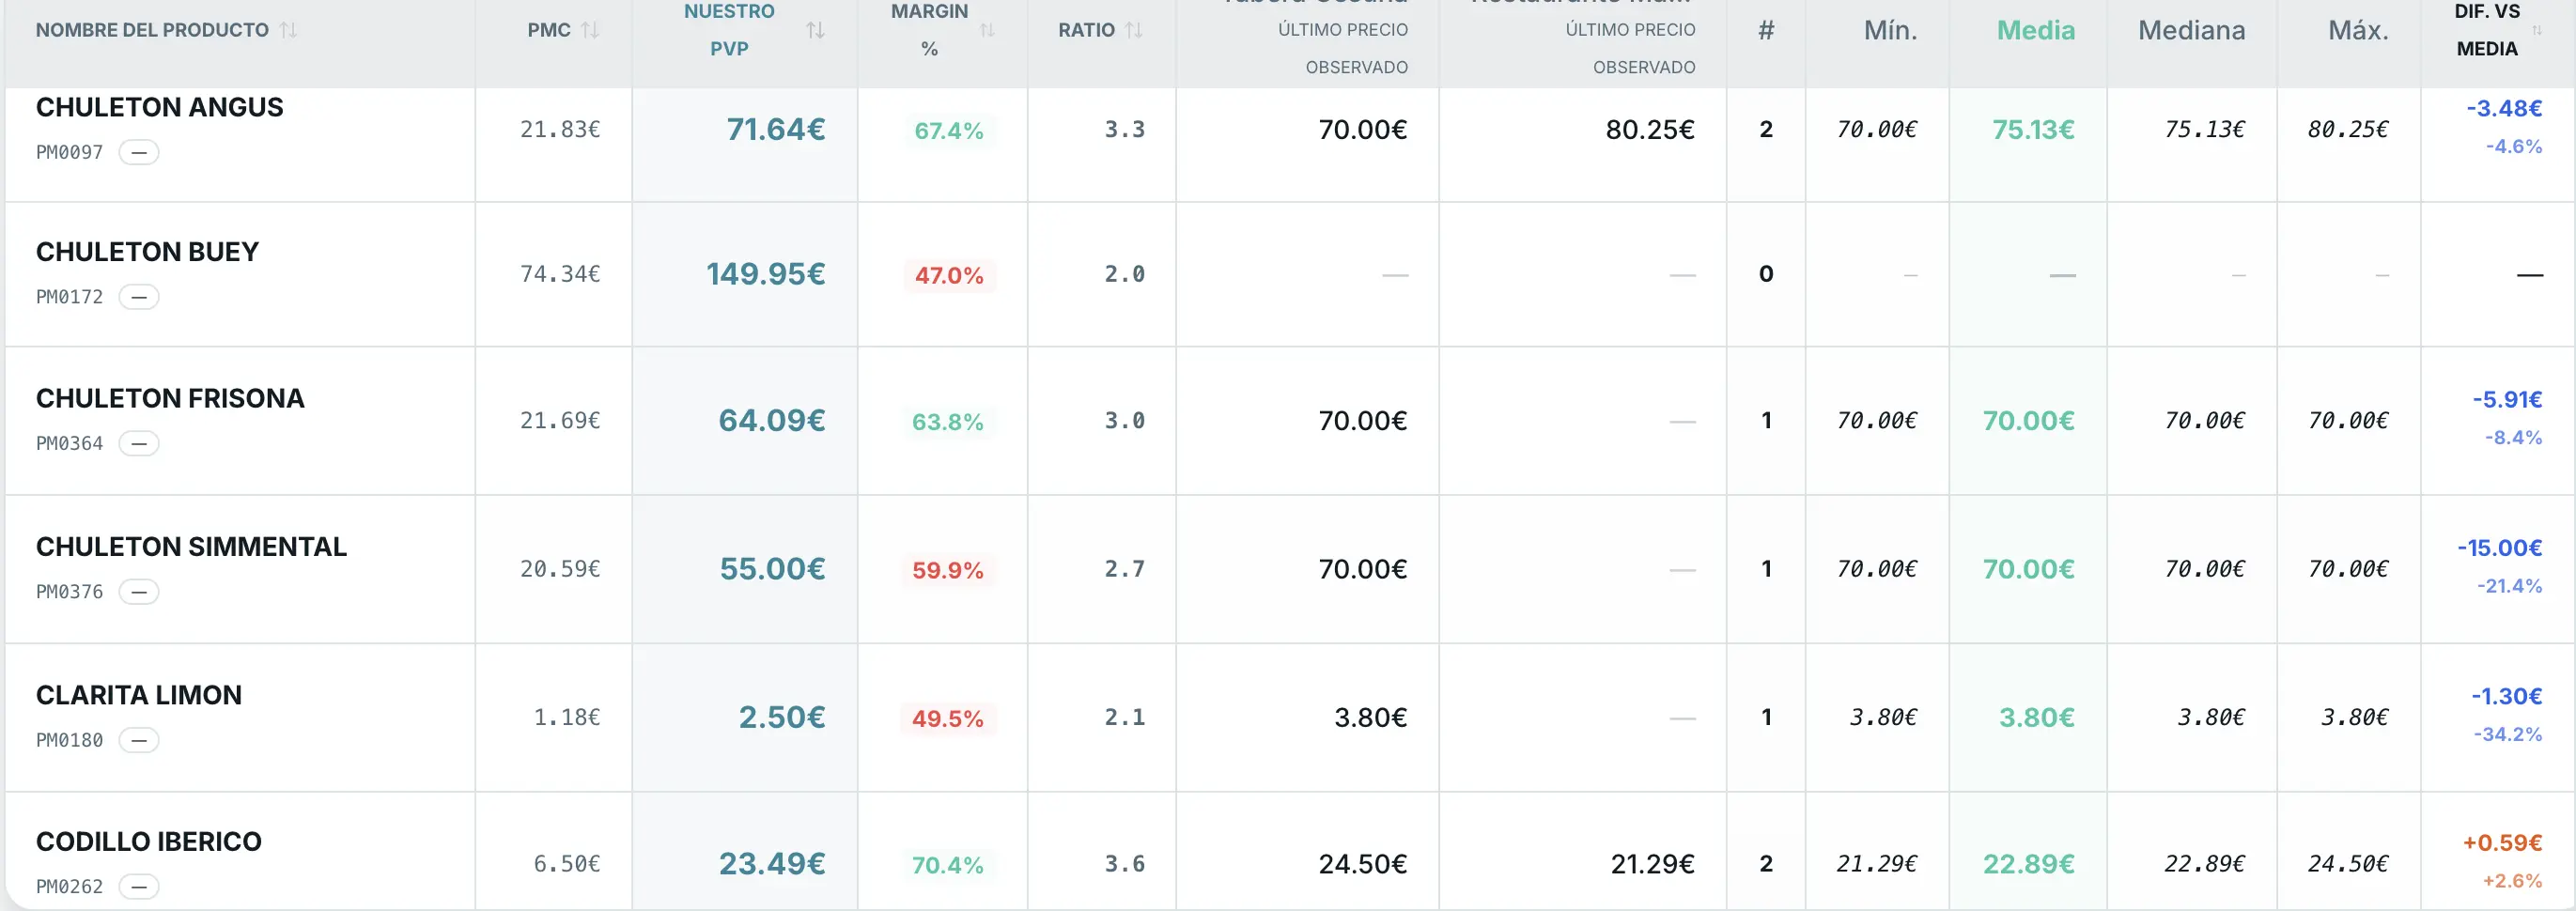Viewport: 2576px width, 911px height.
Task: Click the dash pill beside PM0172
Action: 139,297
